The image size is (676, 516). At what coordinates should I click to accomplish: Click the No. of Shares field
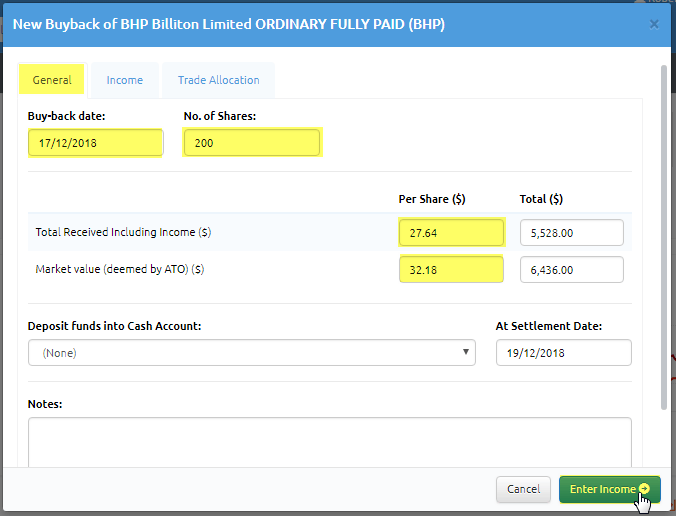click(x=252, y=143)
